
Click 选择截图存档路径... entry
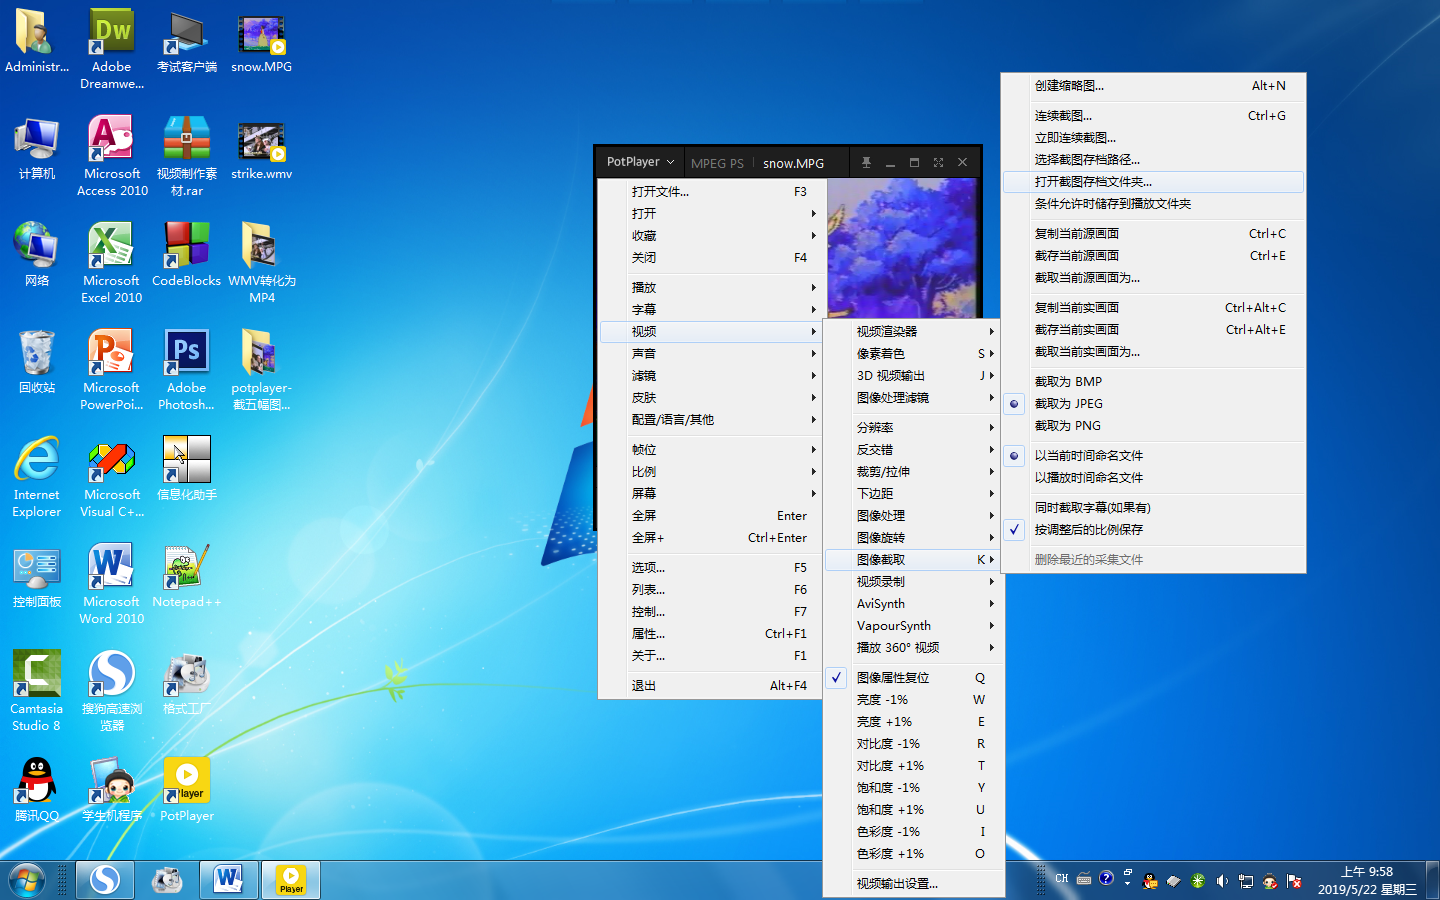1154,160
